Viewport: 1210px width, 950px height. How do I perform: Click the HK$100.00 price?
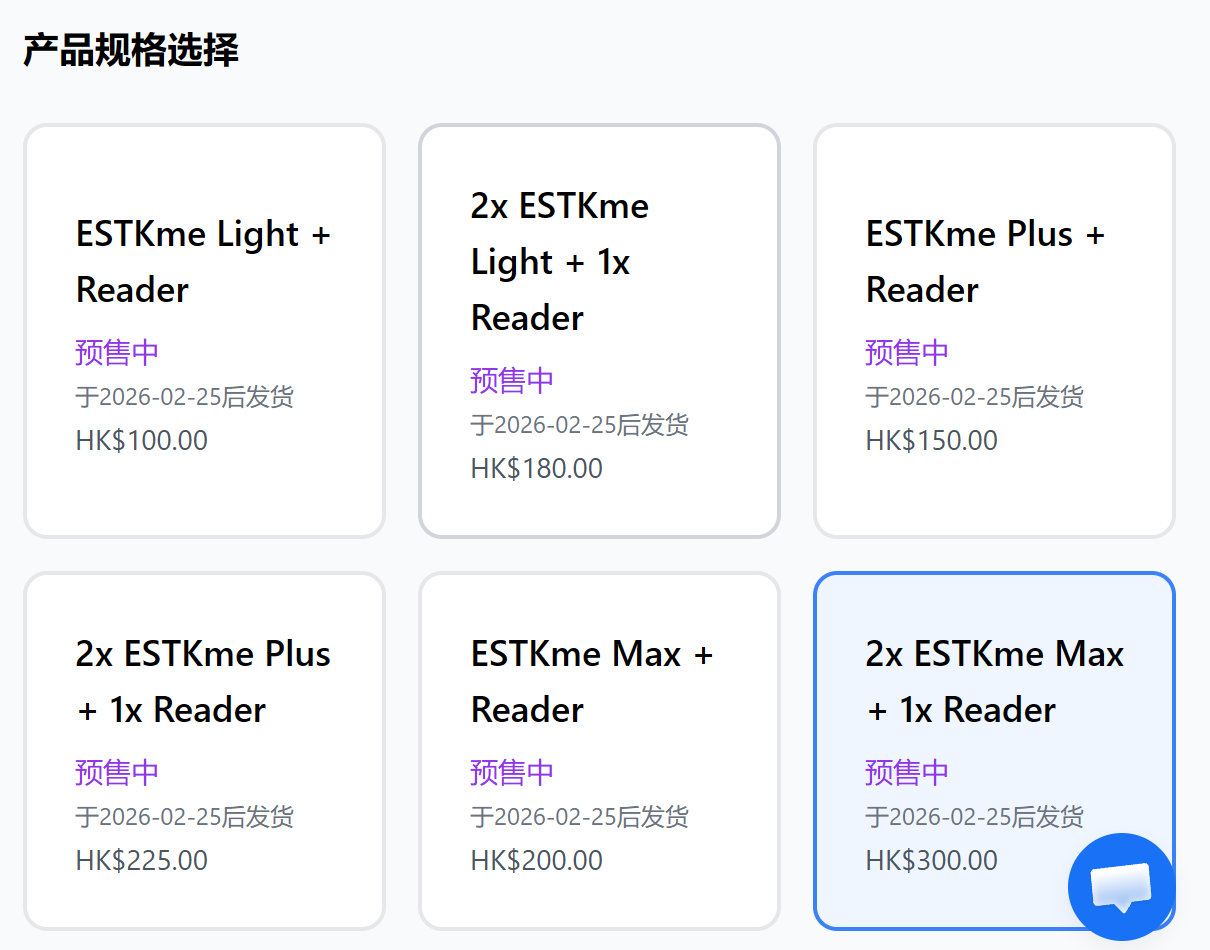(x=142, y=441)
